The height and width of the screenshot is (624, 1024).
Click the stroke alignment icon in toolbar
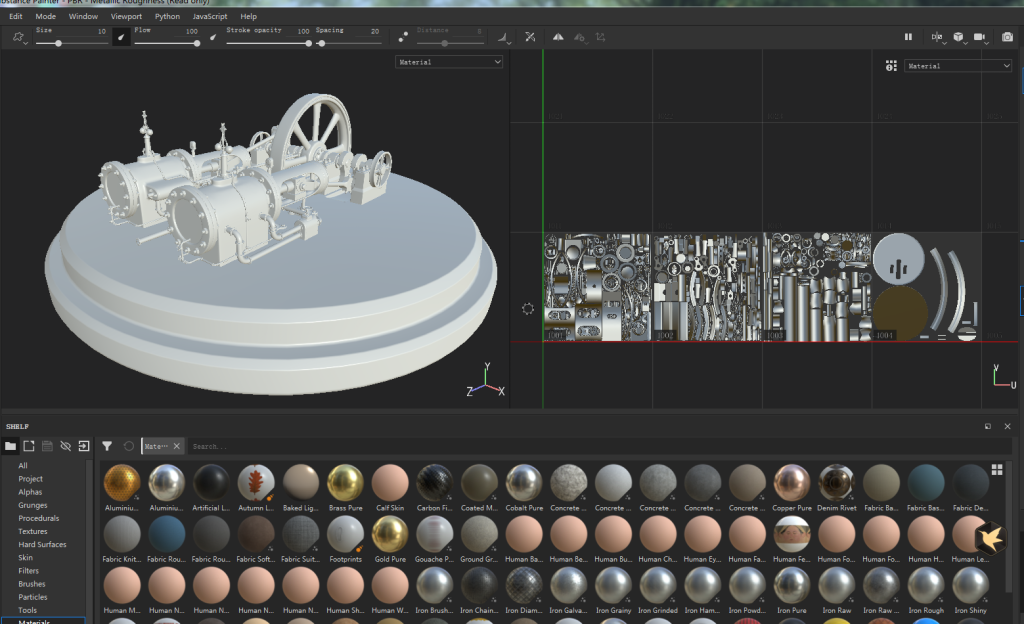pyautogui.click(x=502, y=38)
